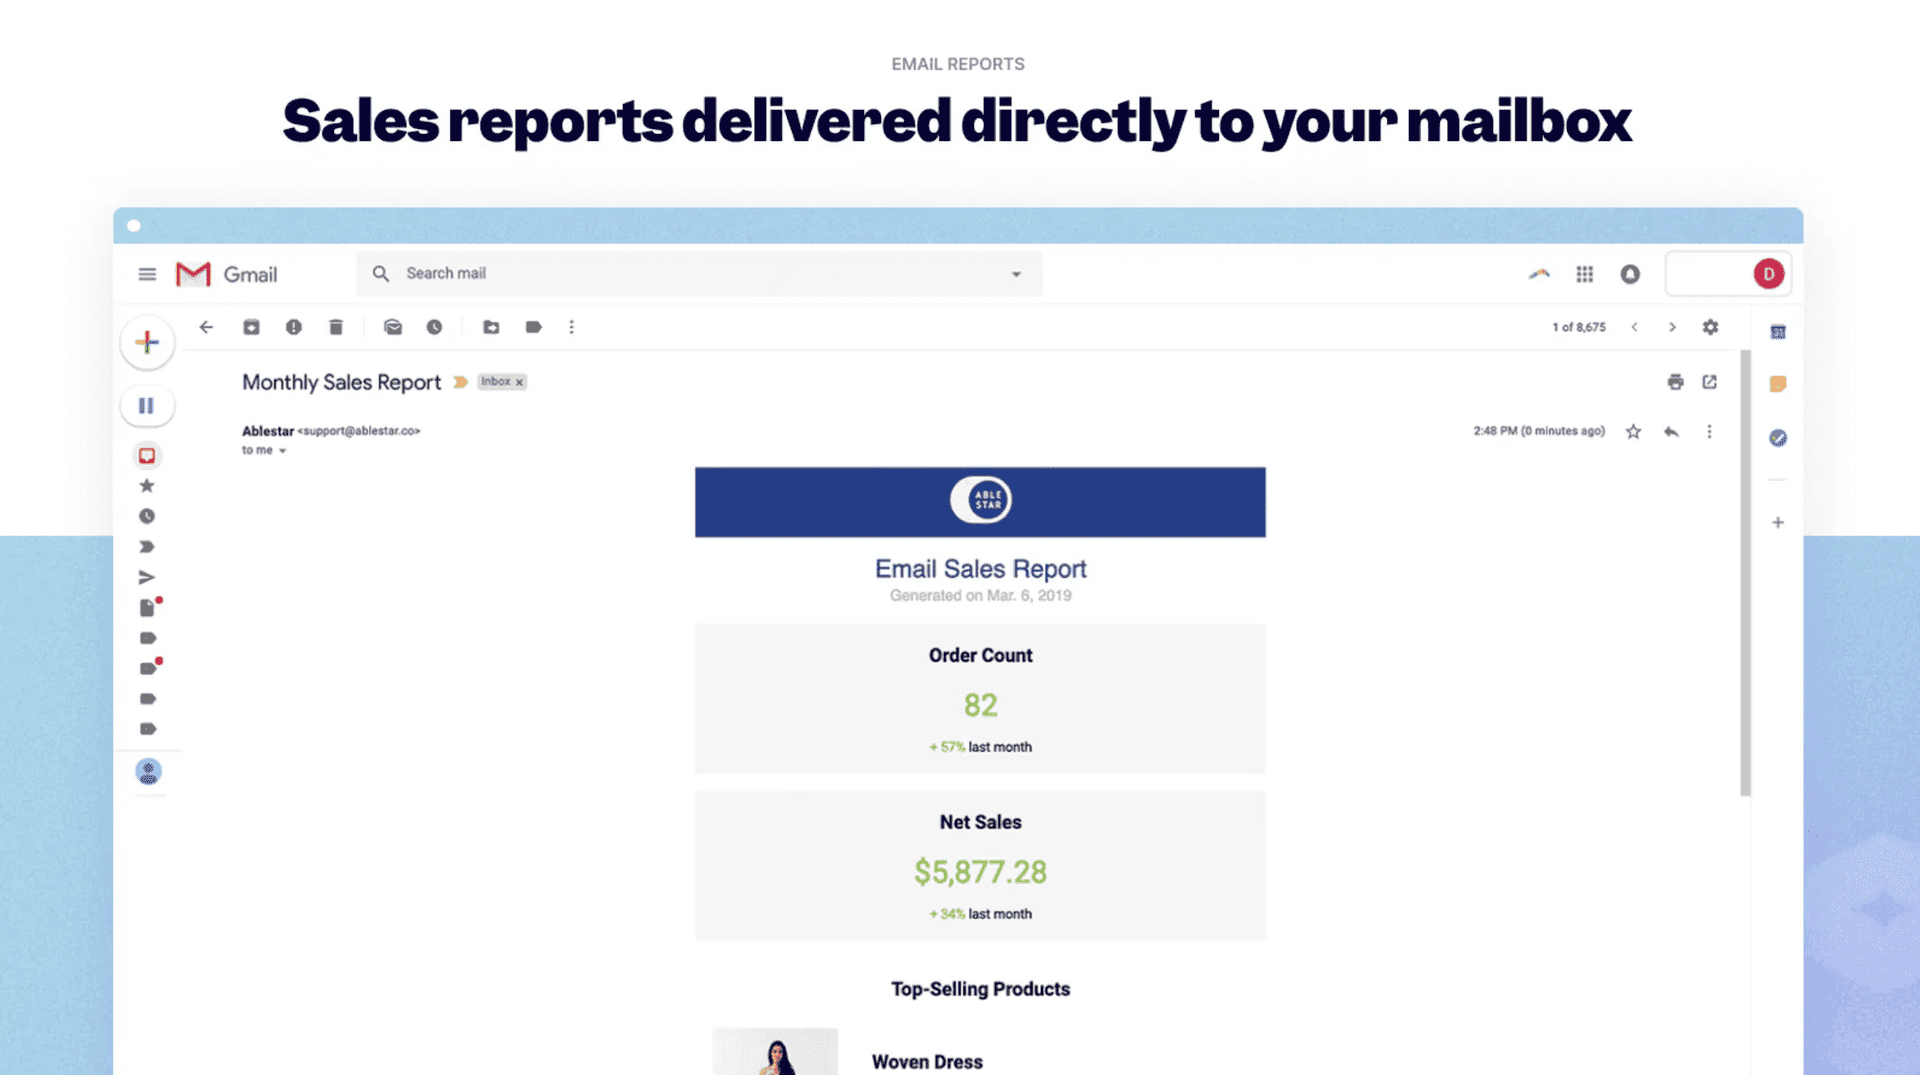This screenshot has width=1920, height=1075.
Task: Go to the newer email chevron
Action: point(1634,327)
